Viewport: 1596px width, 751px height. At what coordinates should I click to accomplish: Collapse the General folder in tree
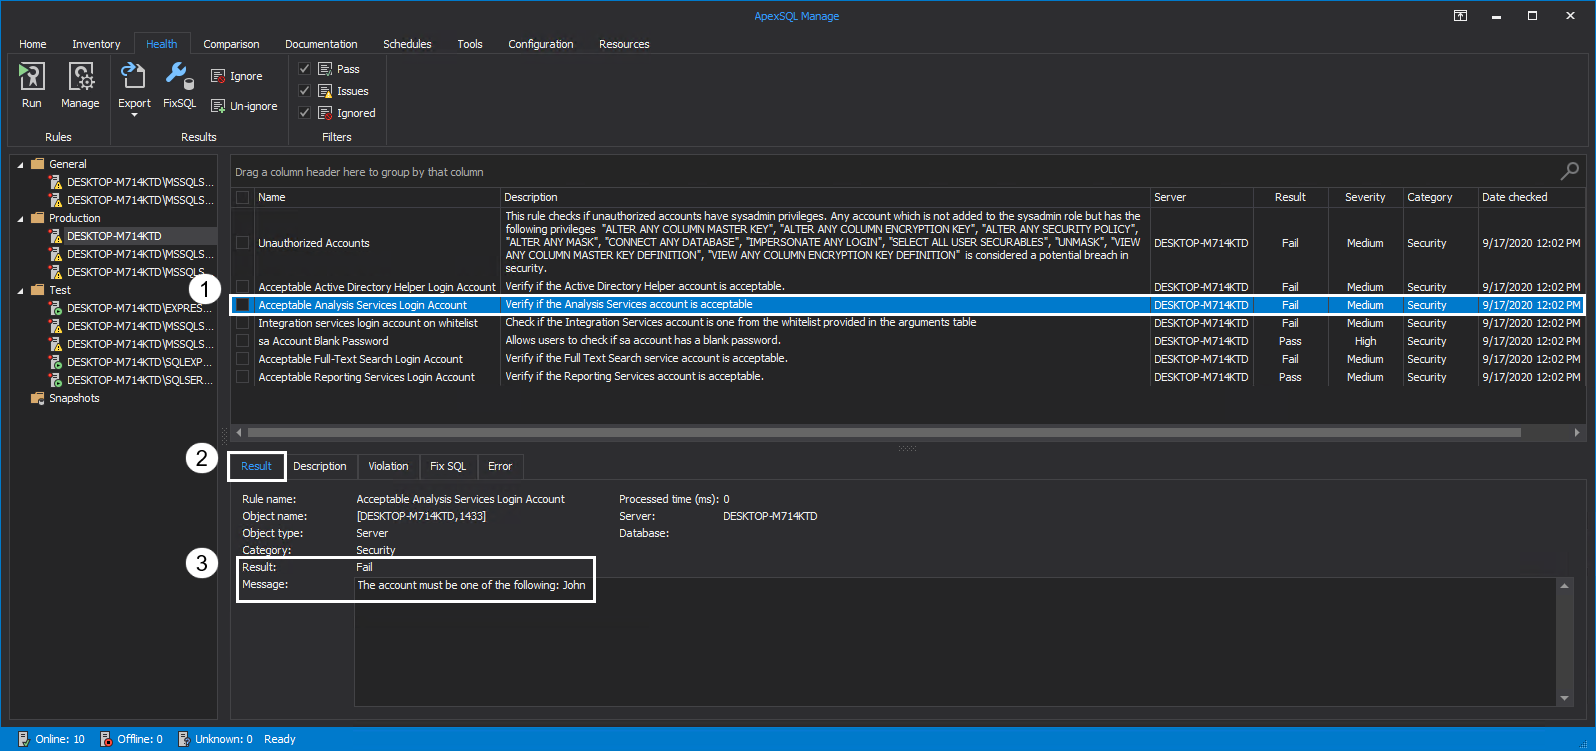click(21, 164)
